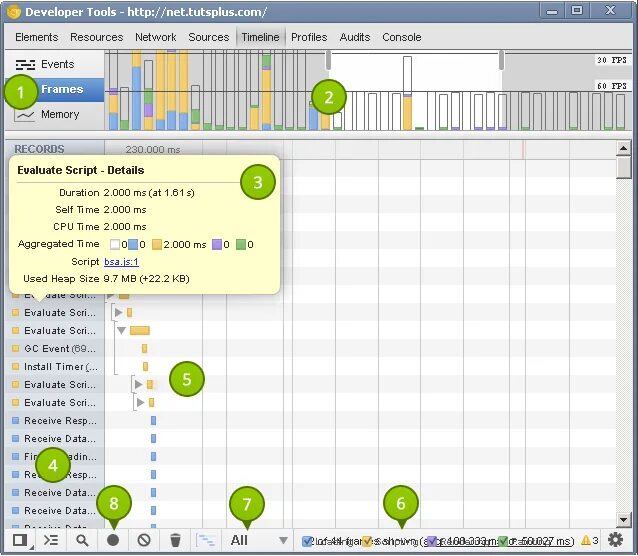638x556 pixels.
Task: Select the first Receive Resp... record
Action: point(55,420)
